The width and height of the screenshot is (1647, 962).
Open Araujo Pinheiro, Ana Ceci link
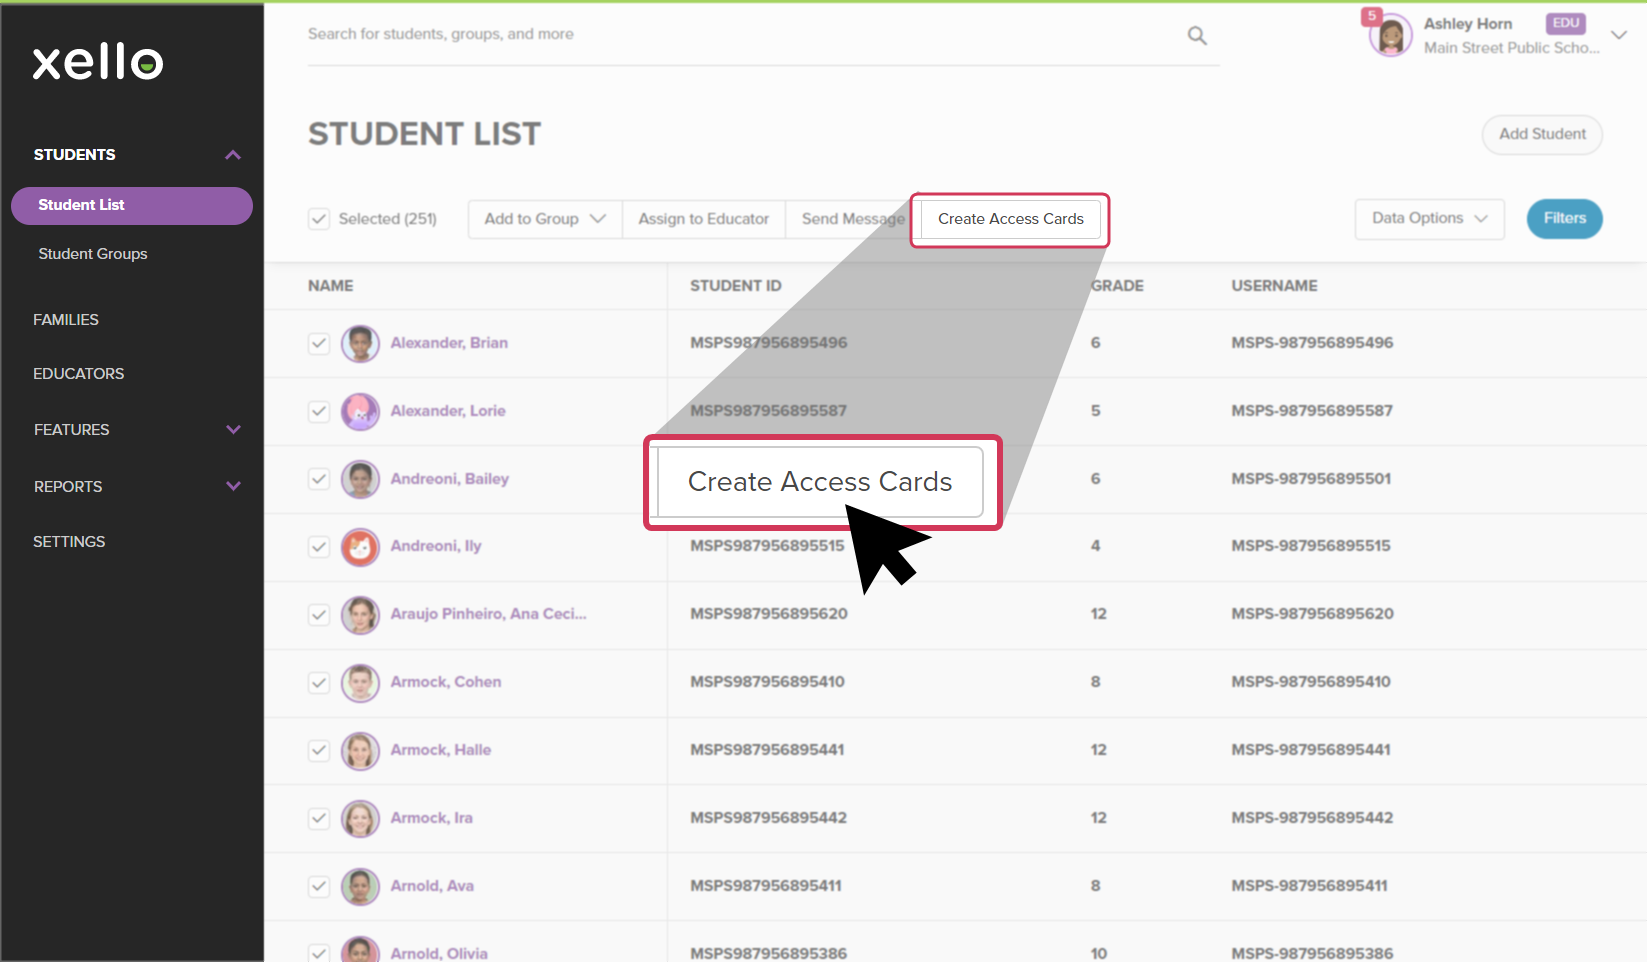tap(488, 614)
